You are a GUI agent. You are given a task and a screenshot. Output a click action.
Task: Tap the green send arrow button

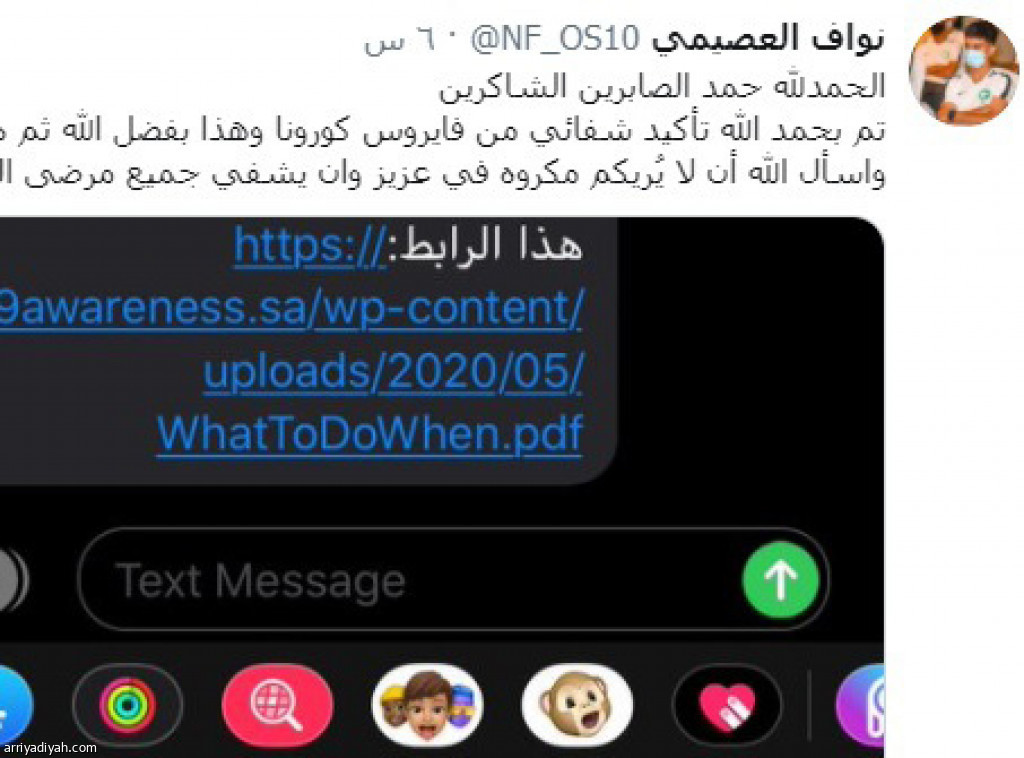(x=780, y=580)
